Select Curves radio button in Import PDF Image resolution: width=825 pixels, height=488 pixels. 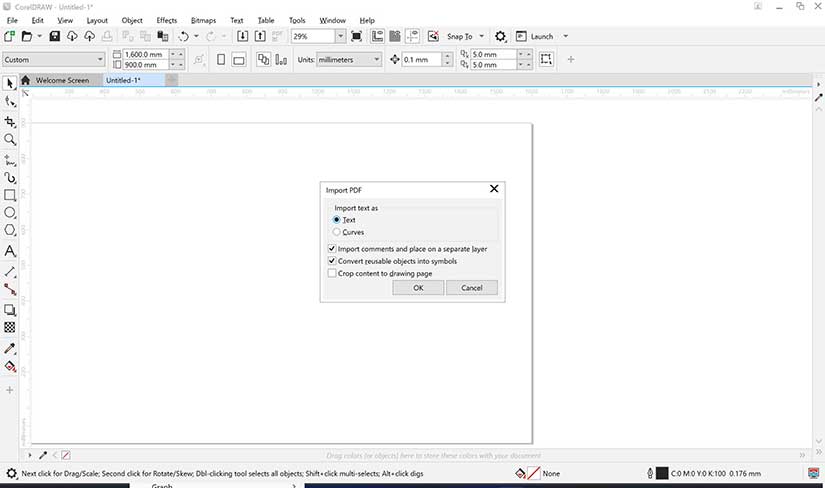(337, 232)
